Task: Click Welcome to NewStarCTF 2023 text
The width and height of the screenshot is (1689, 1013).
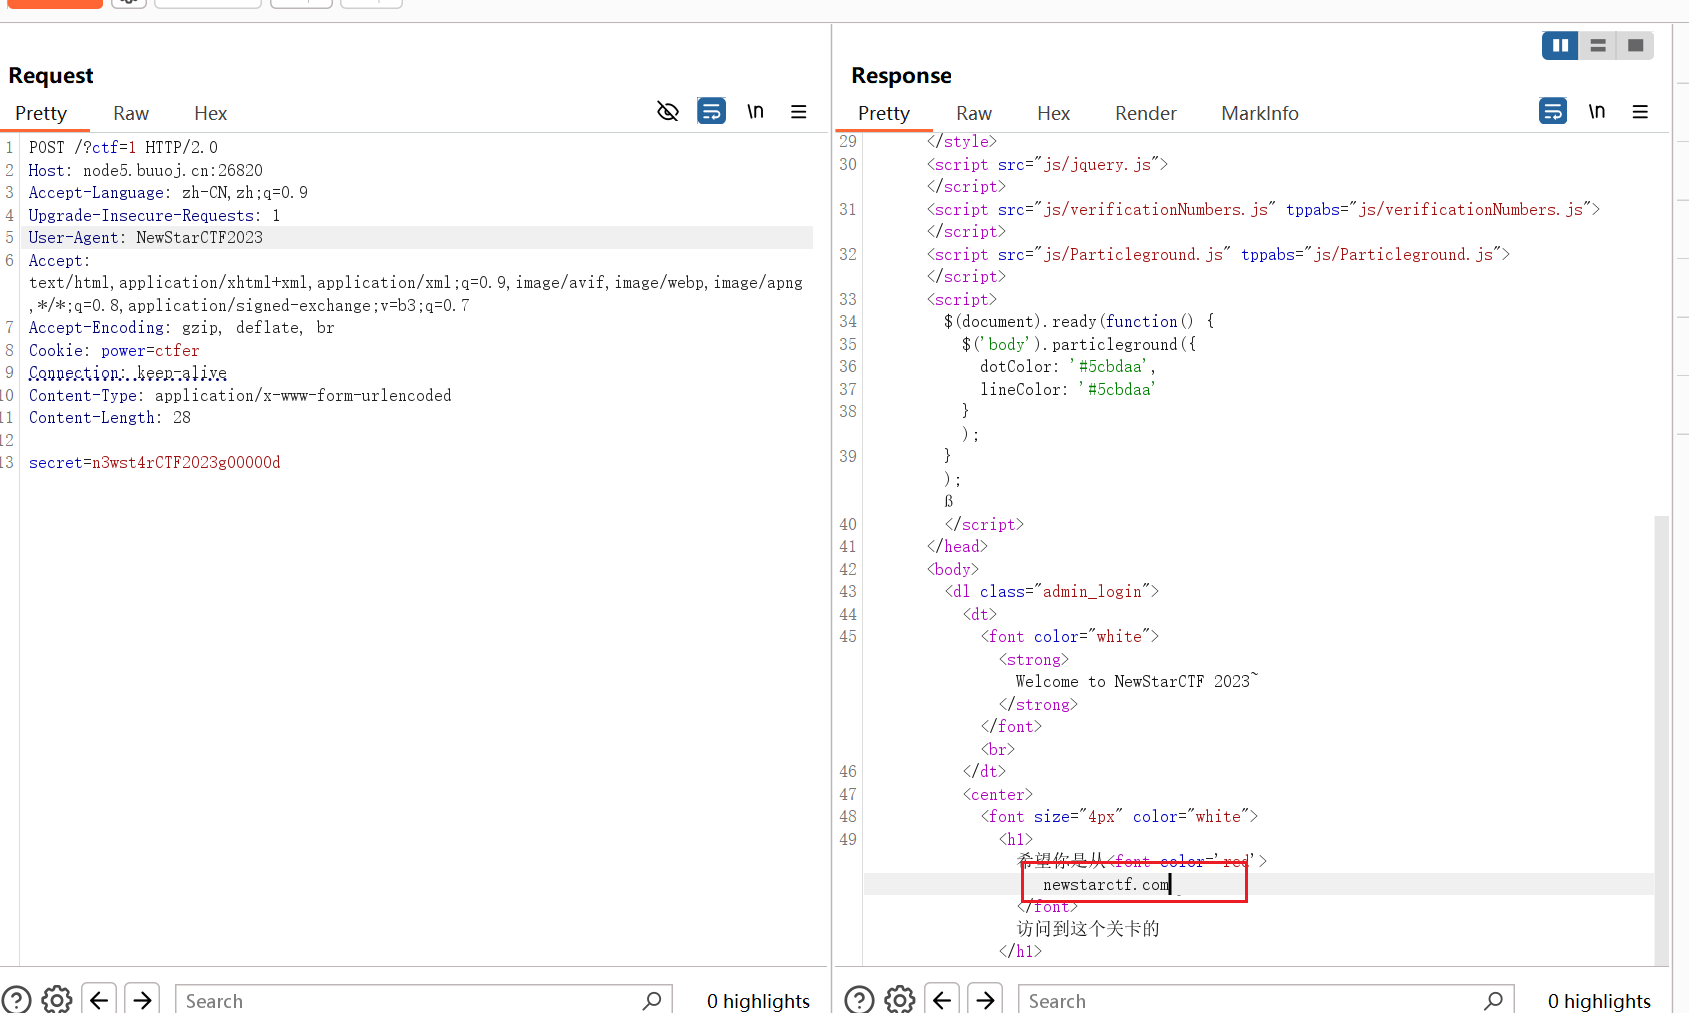Action: (x=1136, y=681)
